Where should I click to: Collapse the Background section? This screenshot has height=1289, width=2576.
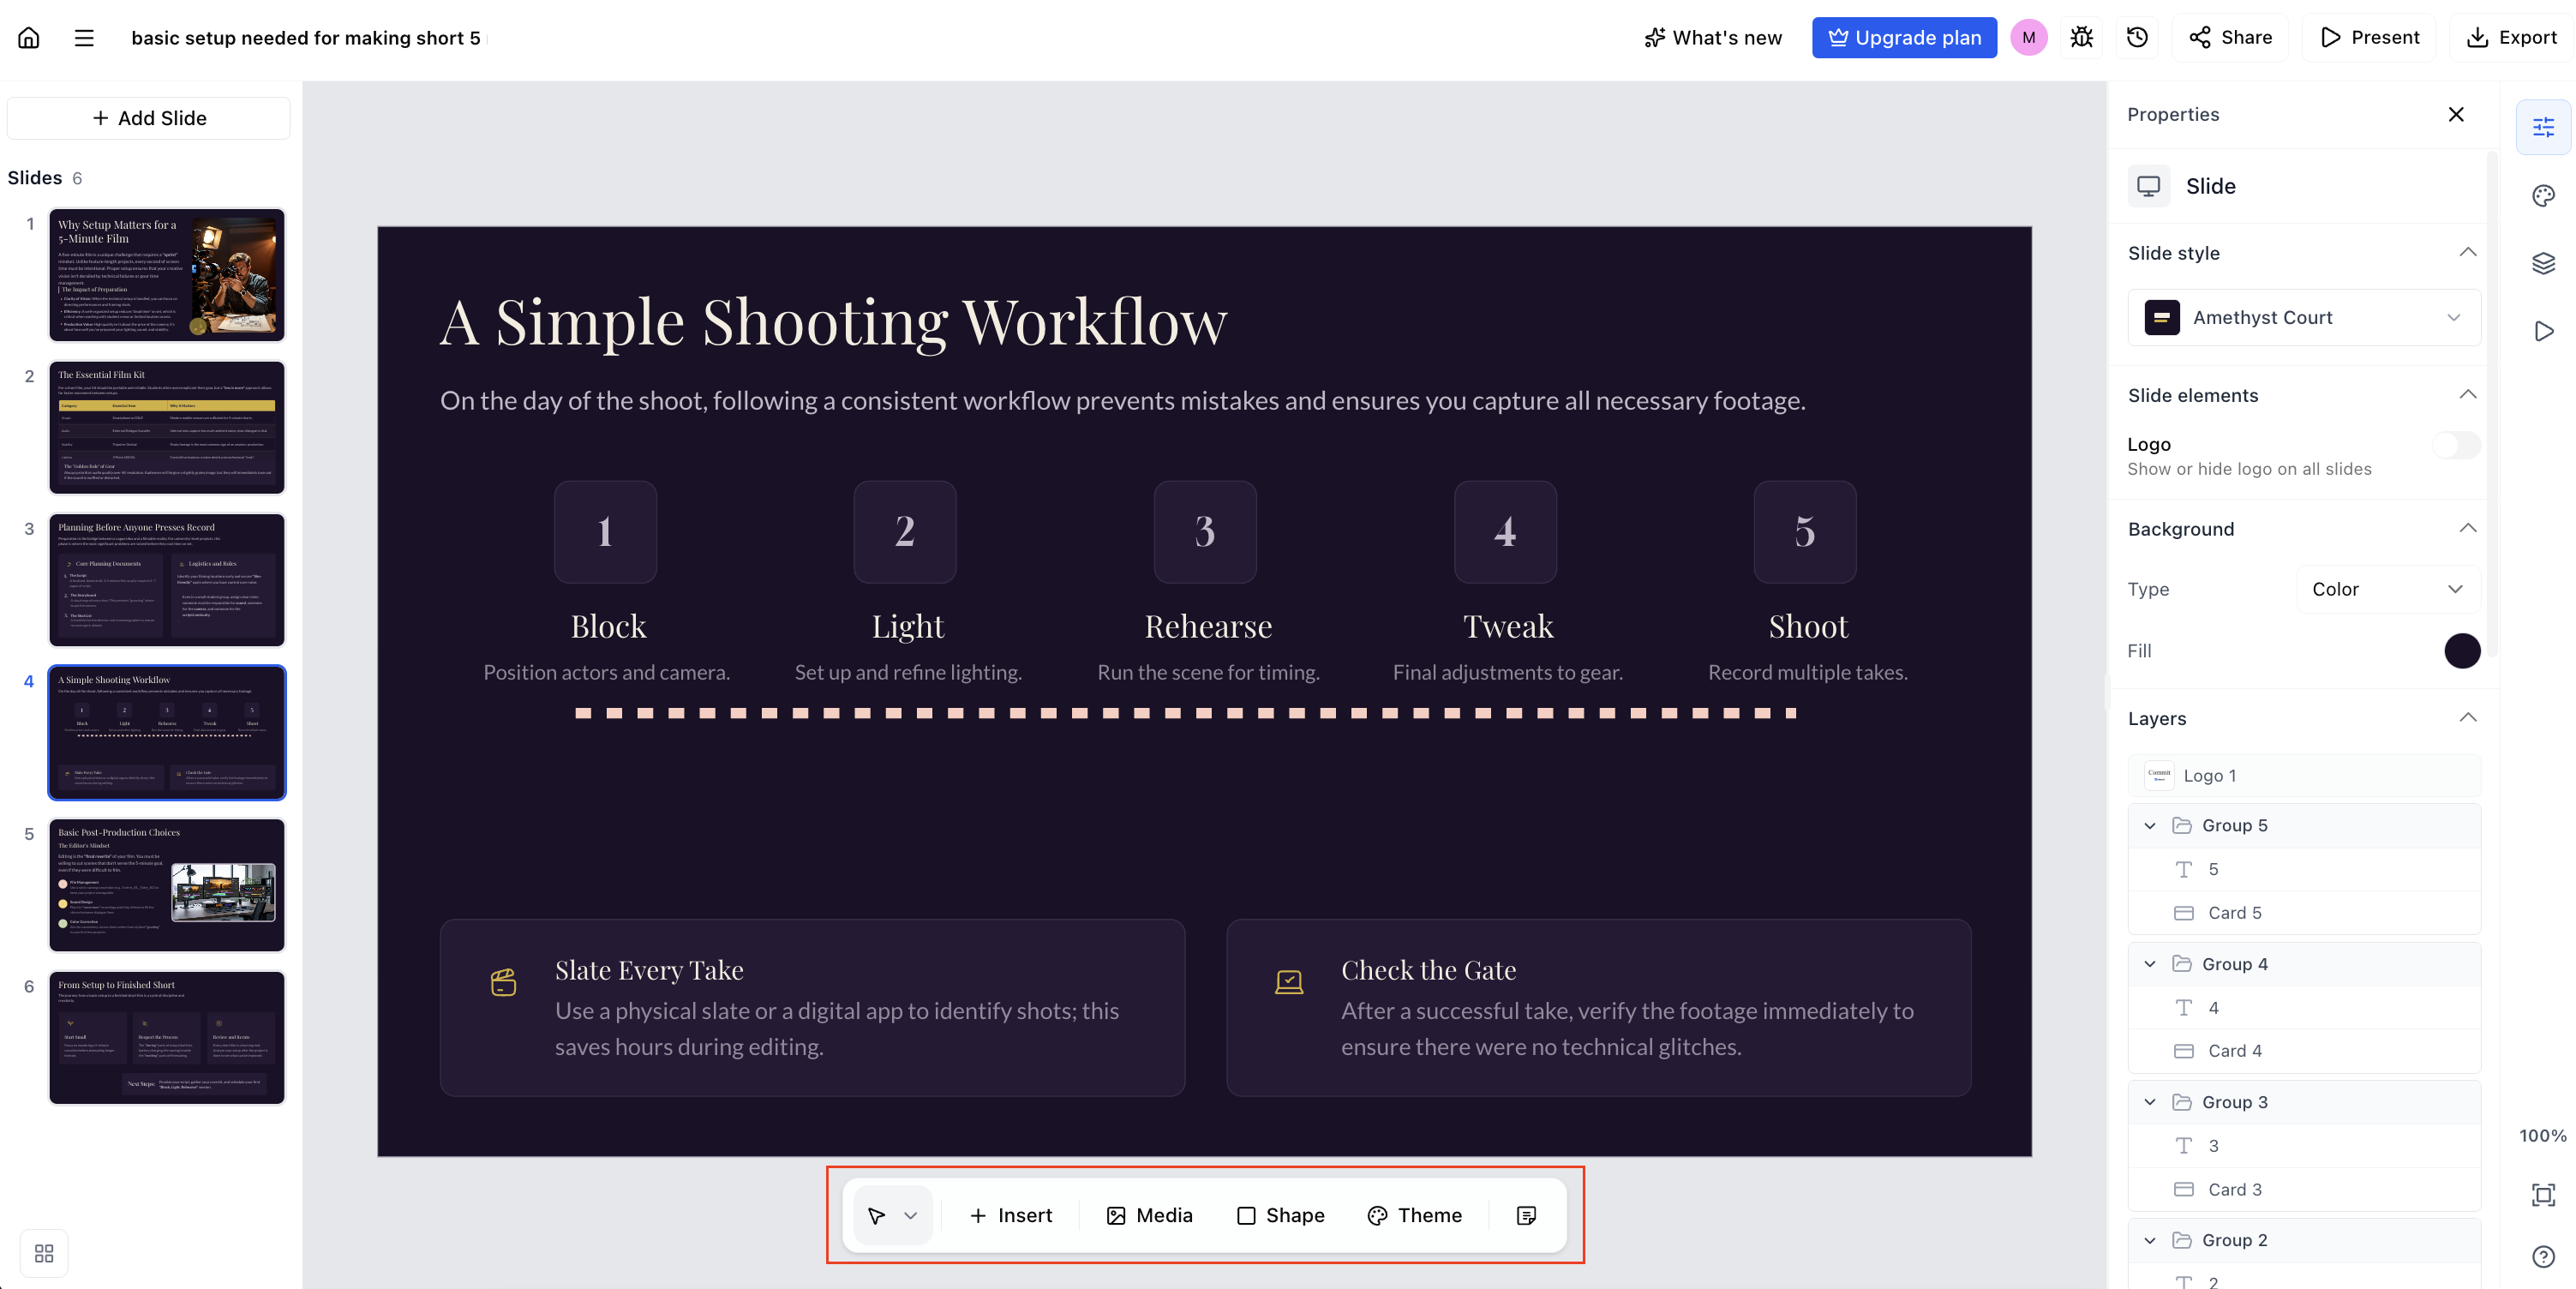pos(2467,529)
